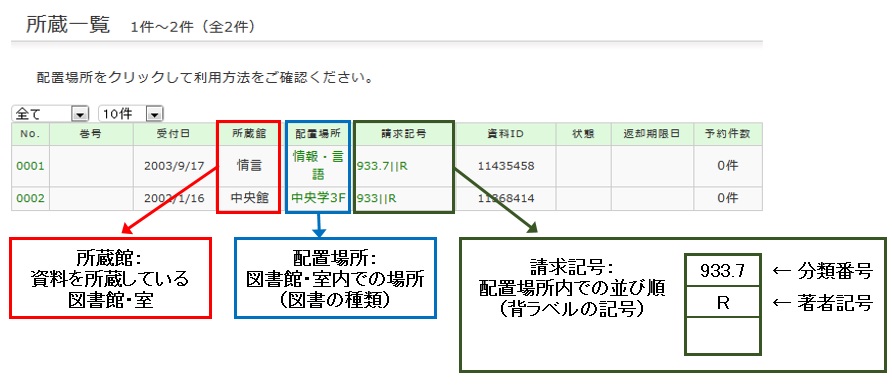Open the 全て filter dropdown
The image size is (892, 388).
pos(49,114)
